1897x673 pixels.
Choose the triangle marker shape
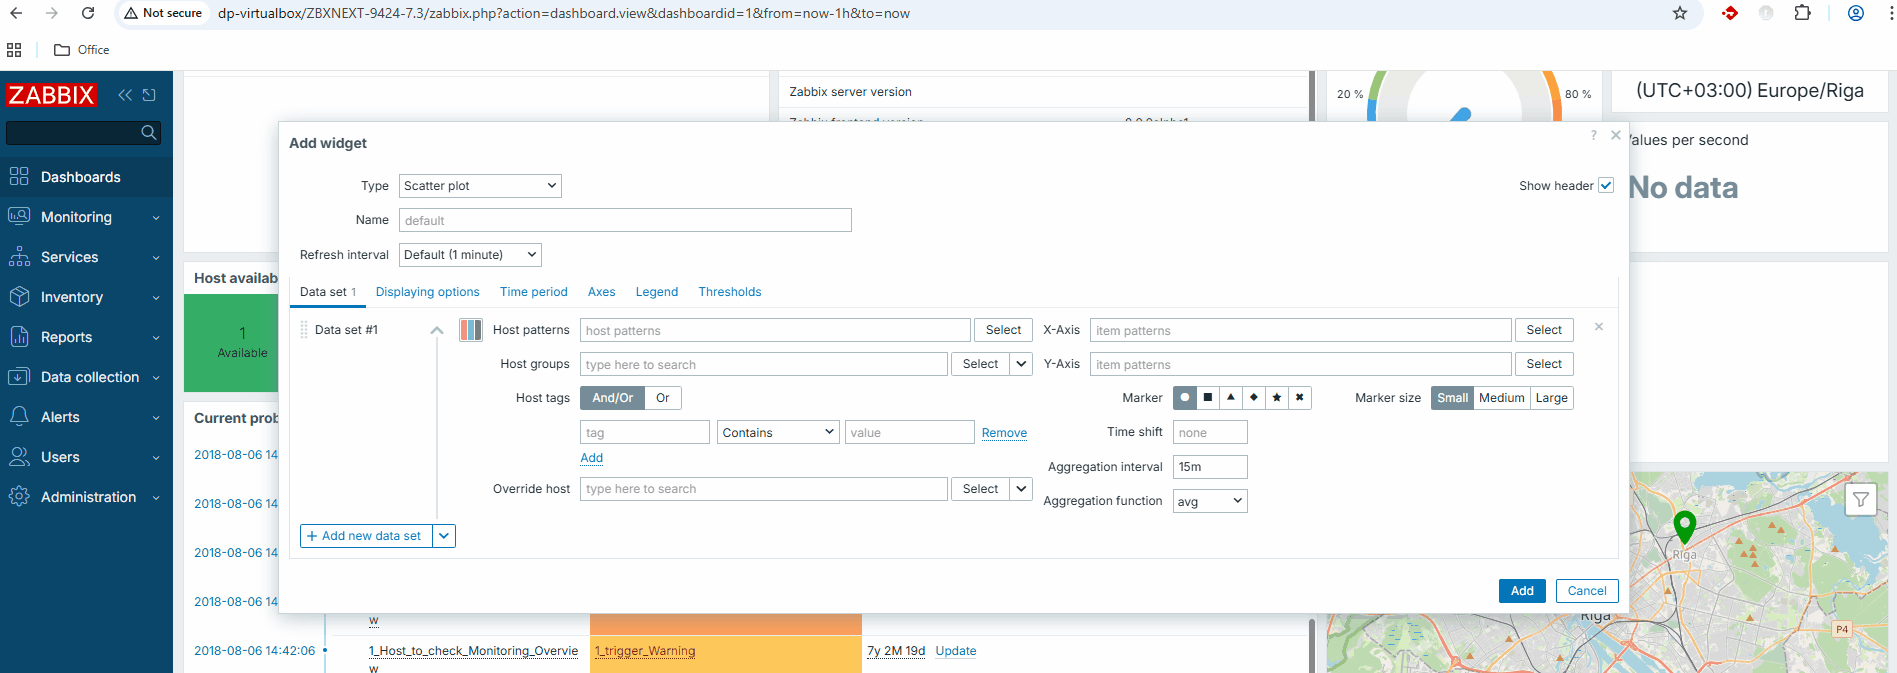coord(1231,398)
